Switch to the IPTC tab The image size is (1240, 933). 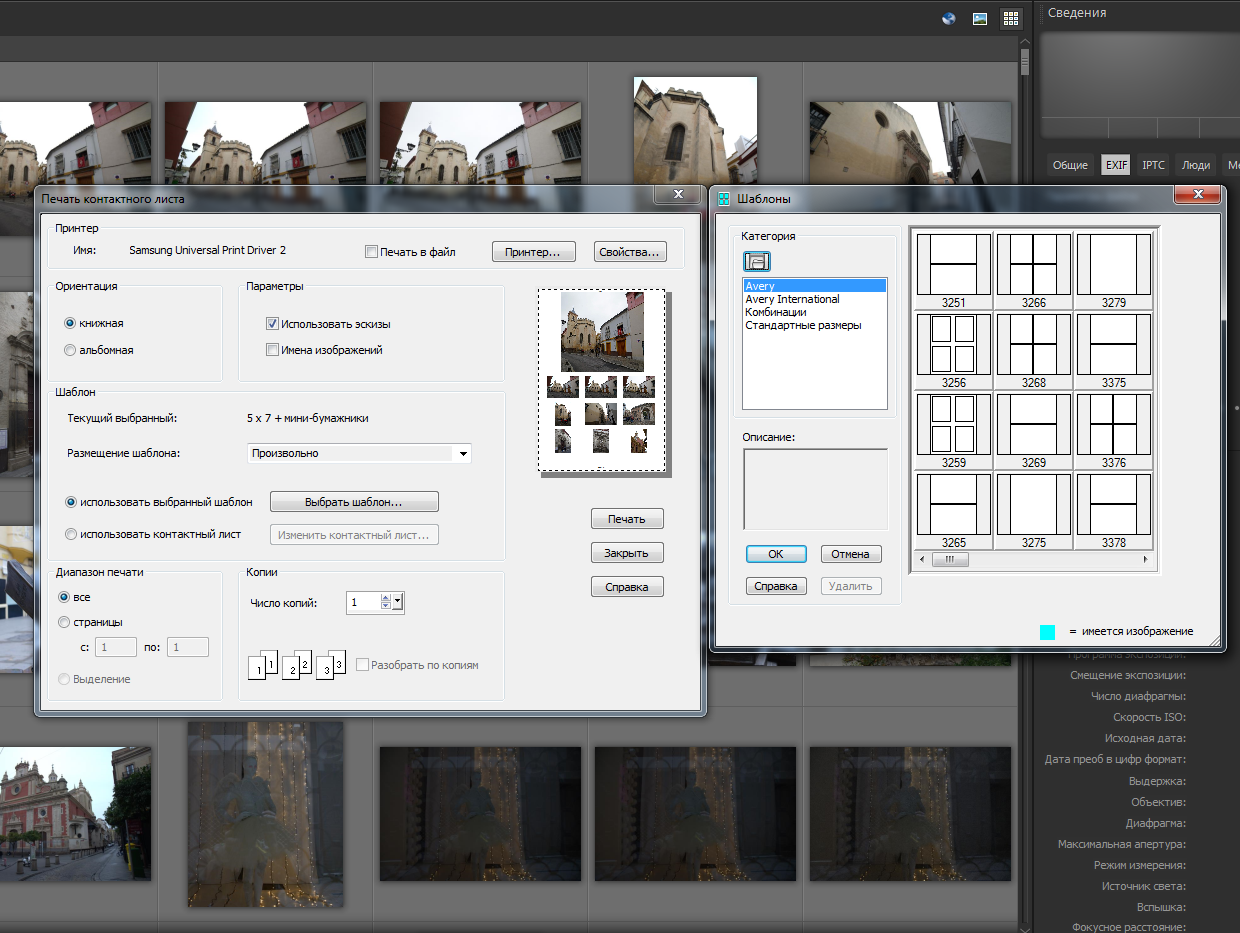(1153, 165)
